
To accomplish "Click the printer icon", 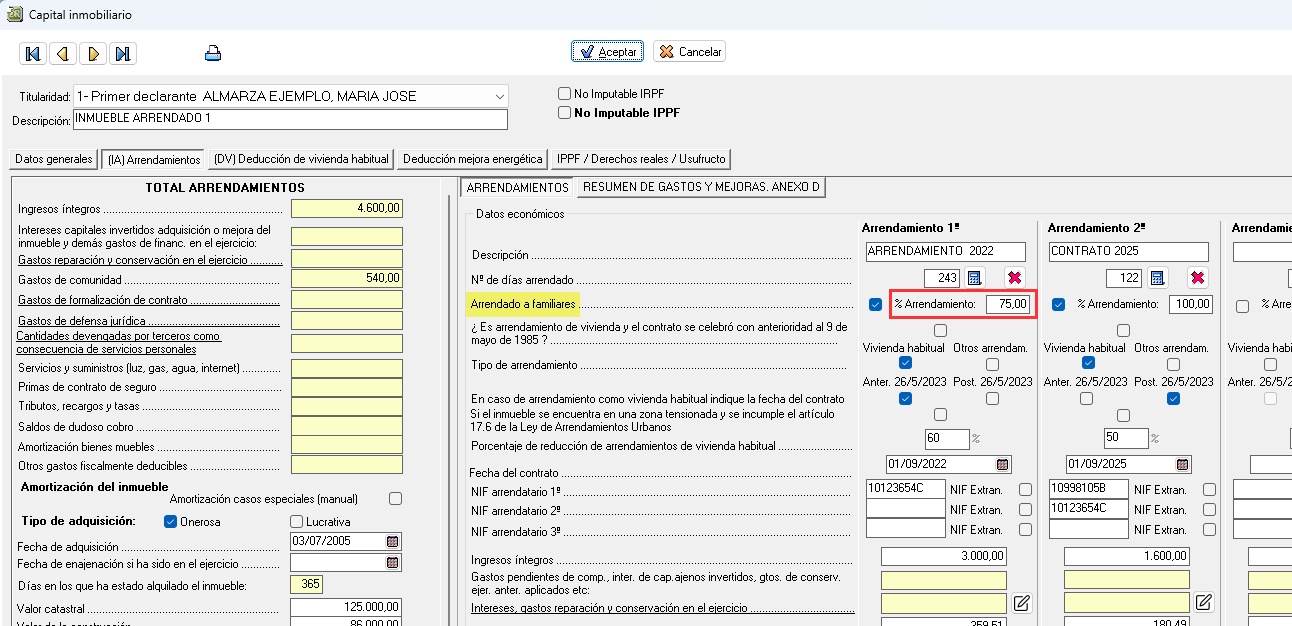I will [213, 54].
